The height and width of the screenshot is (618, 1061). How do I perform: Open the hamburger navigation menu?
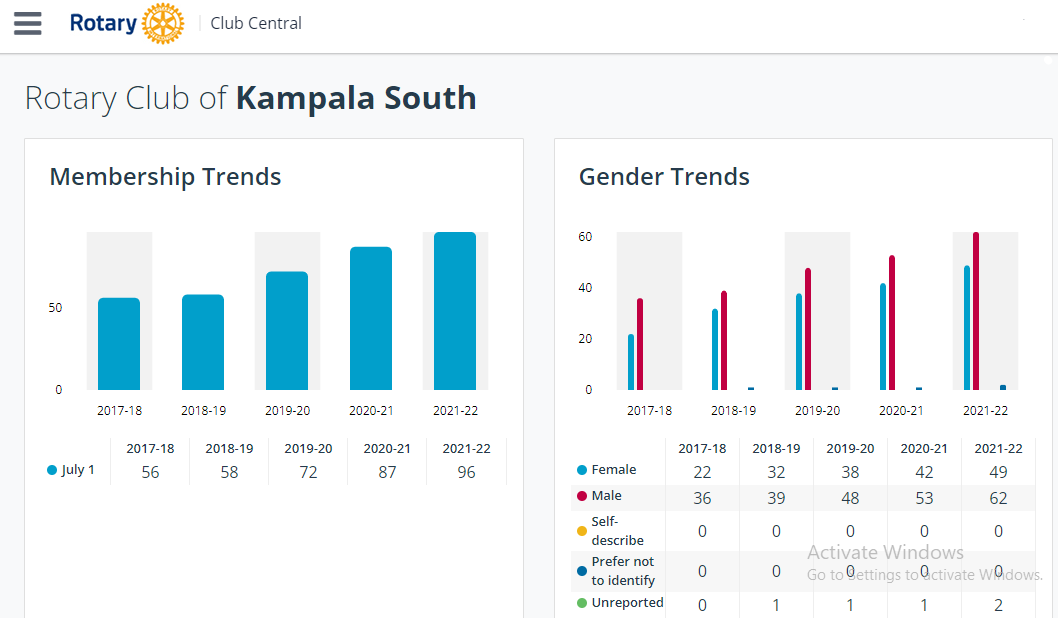28,23
